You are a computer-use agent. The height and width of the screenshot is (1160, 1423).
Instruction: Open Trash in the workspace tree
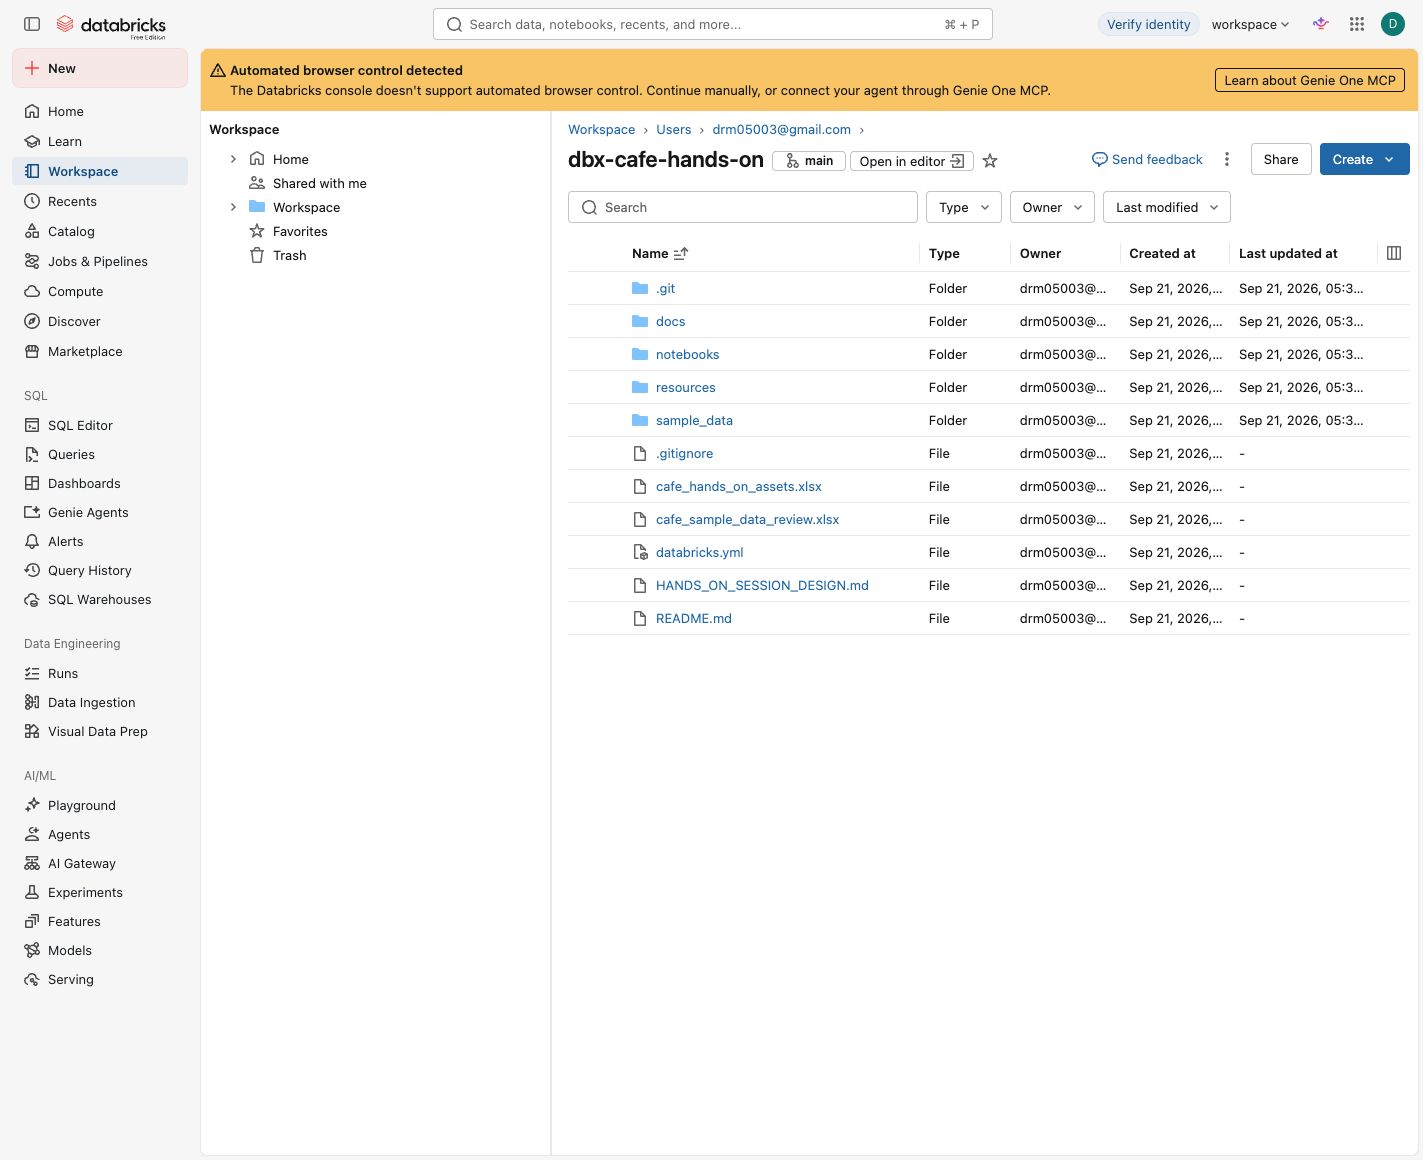[289, 255]
